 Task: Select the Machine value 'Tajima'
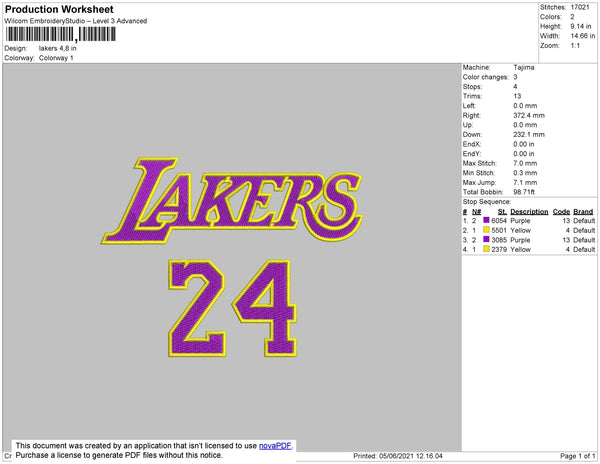click(x=524, y=67)
